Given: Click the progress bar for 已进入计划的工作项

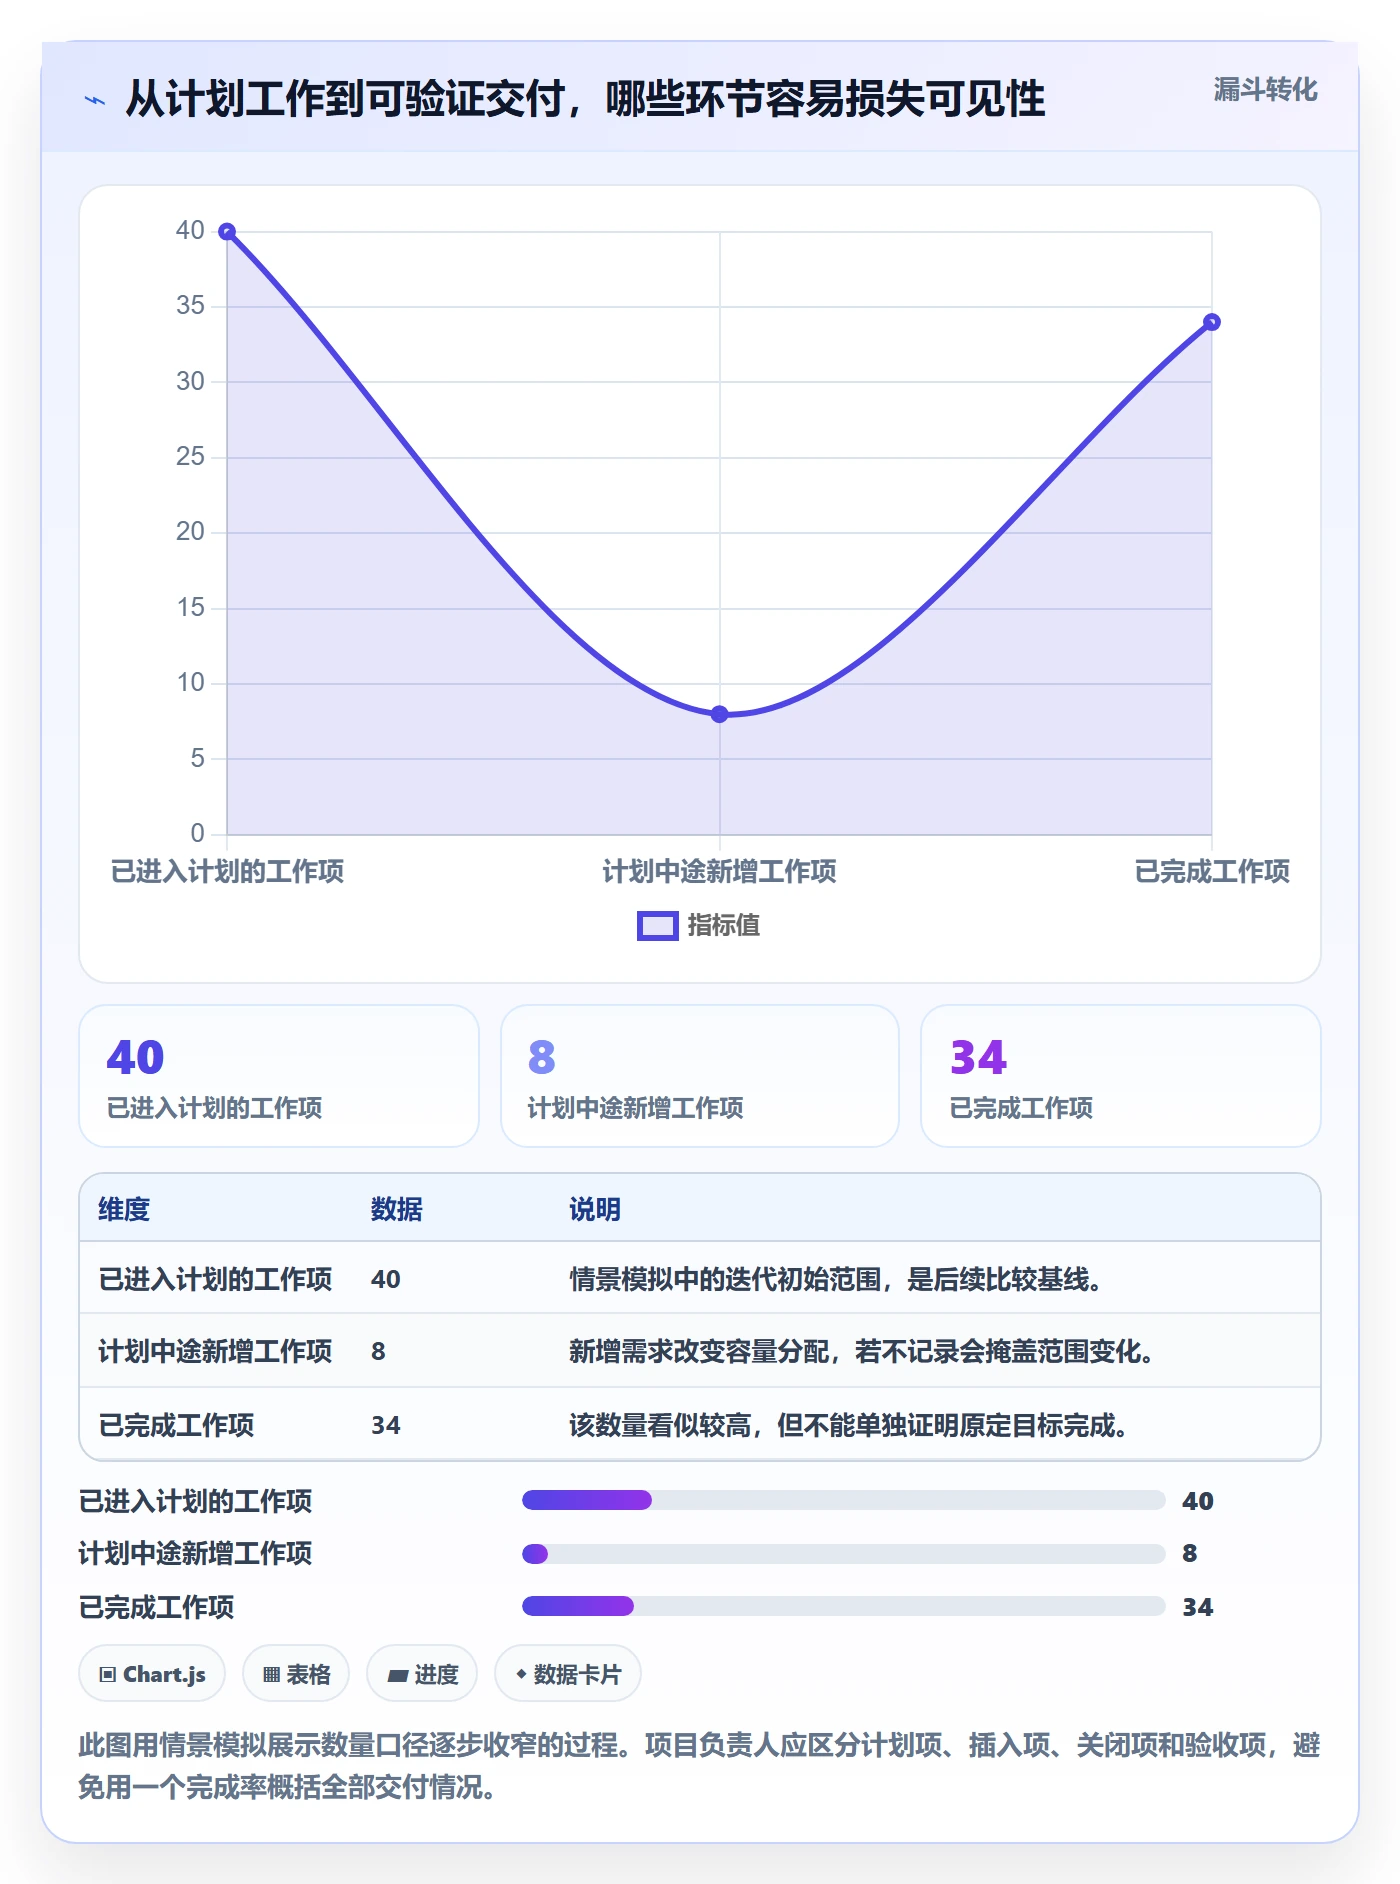Looking at the screenshot, I should click(x=844, y=1500).
